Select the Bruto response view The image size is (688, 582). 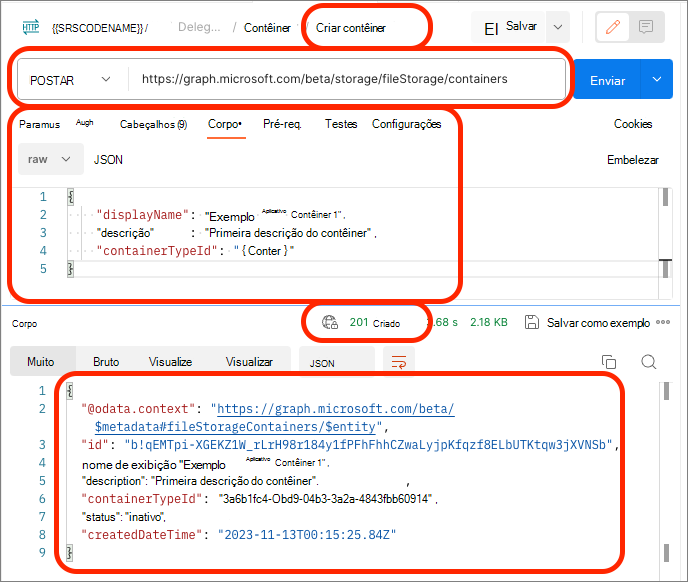[x=106, y=362]
